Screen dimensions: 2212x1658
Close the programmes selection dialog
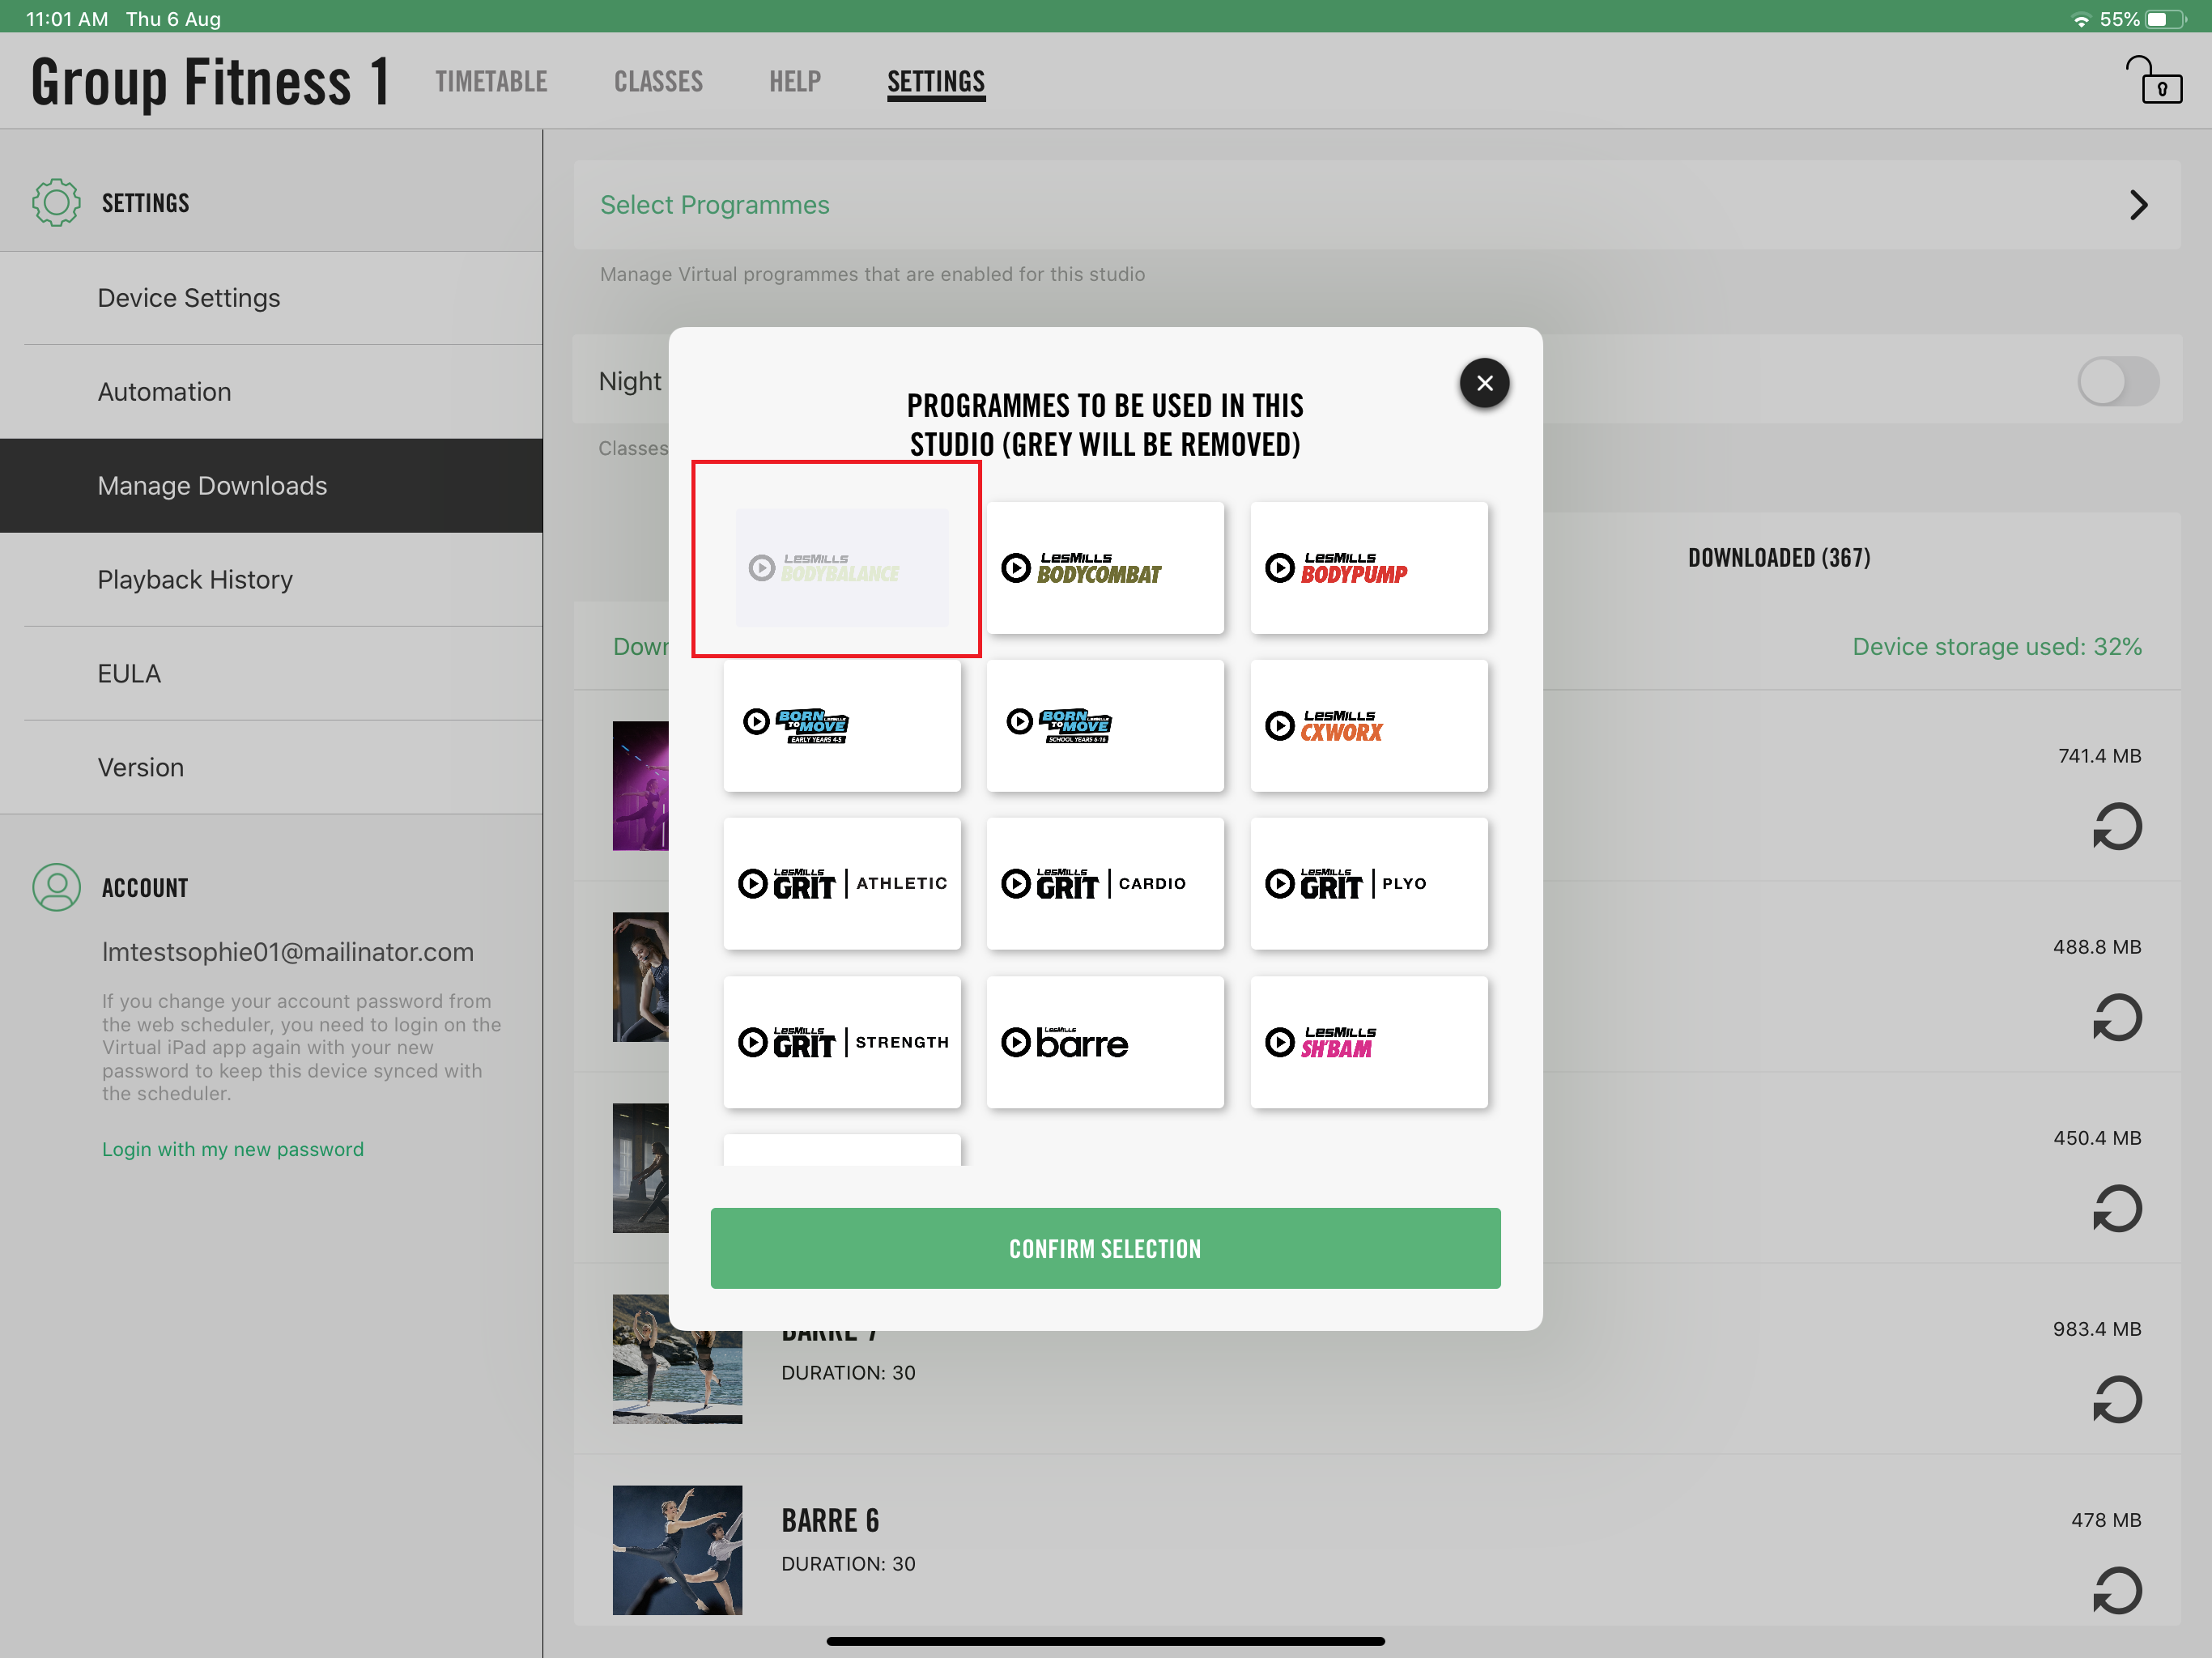[x=1484, y=383]
